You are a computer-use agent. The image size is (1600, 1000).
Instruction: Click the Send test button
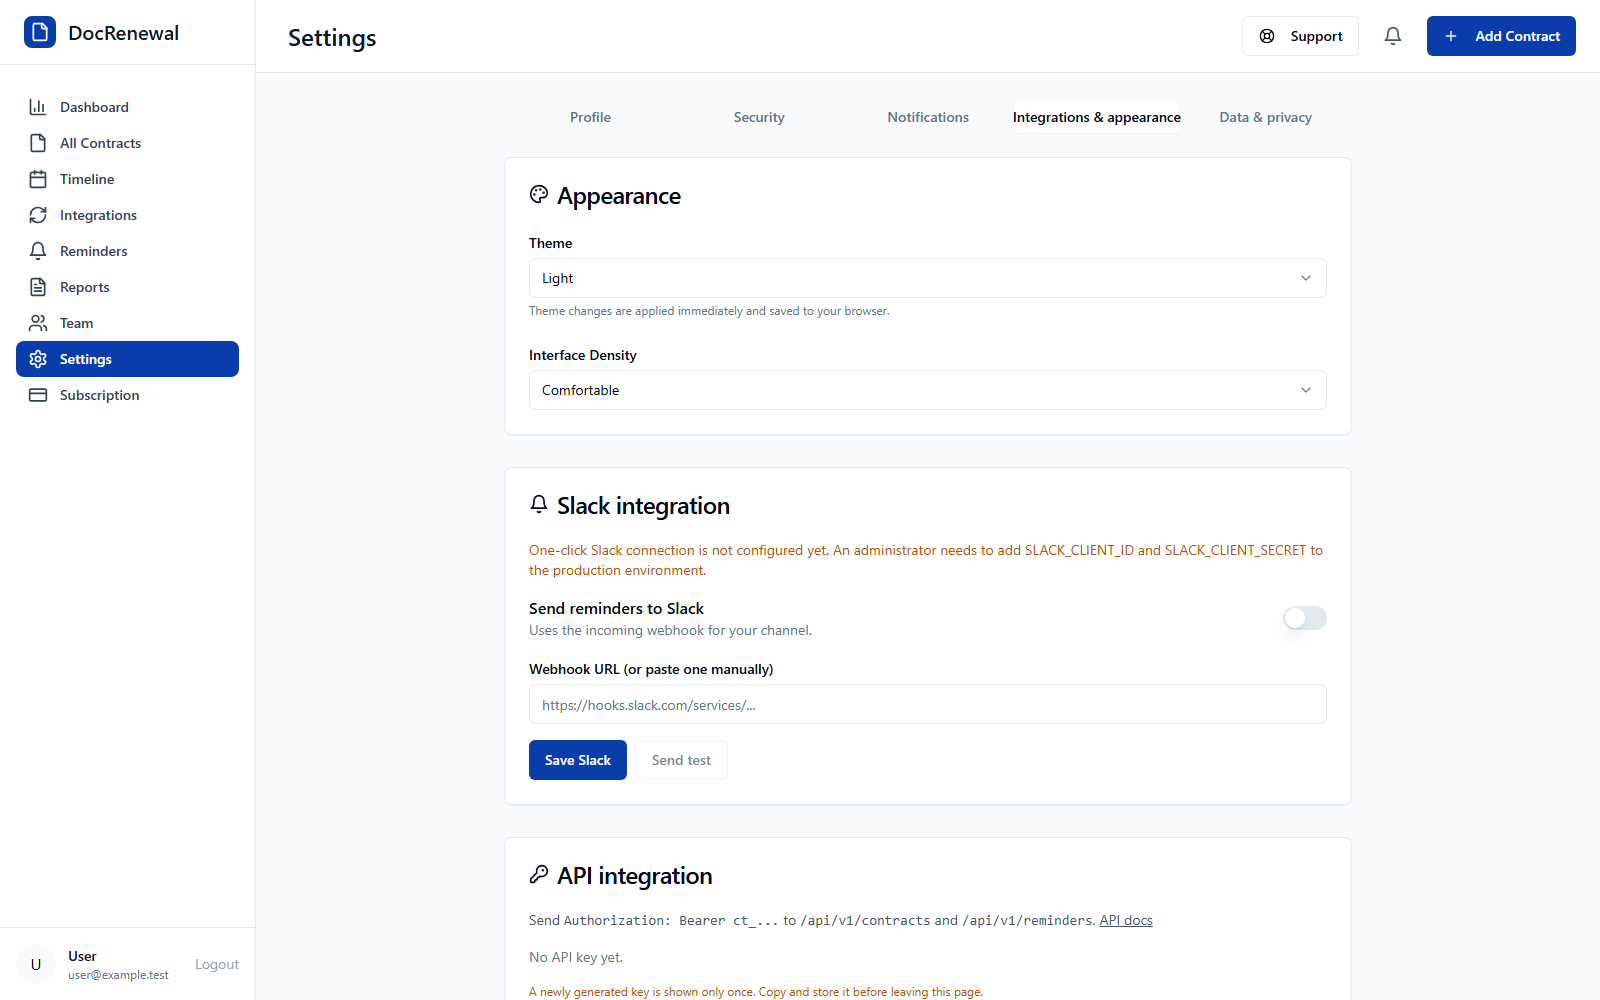coord(681,760)
